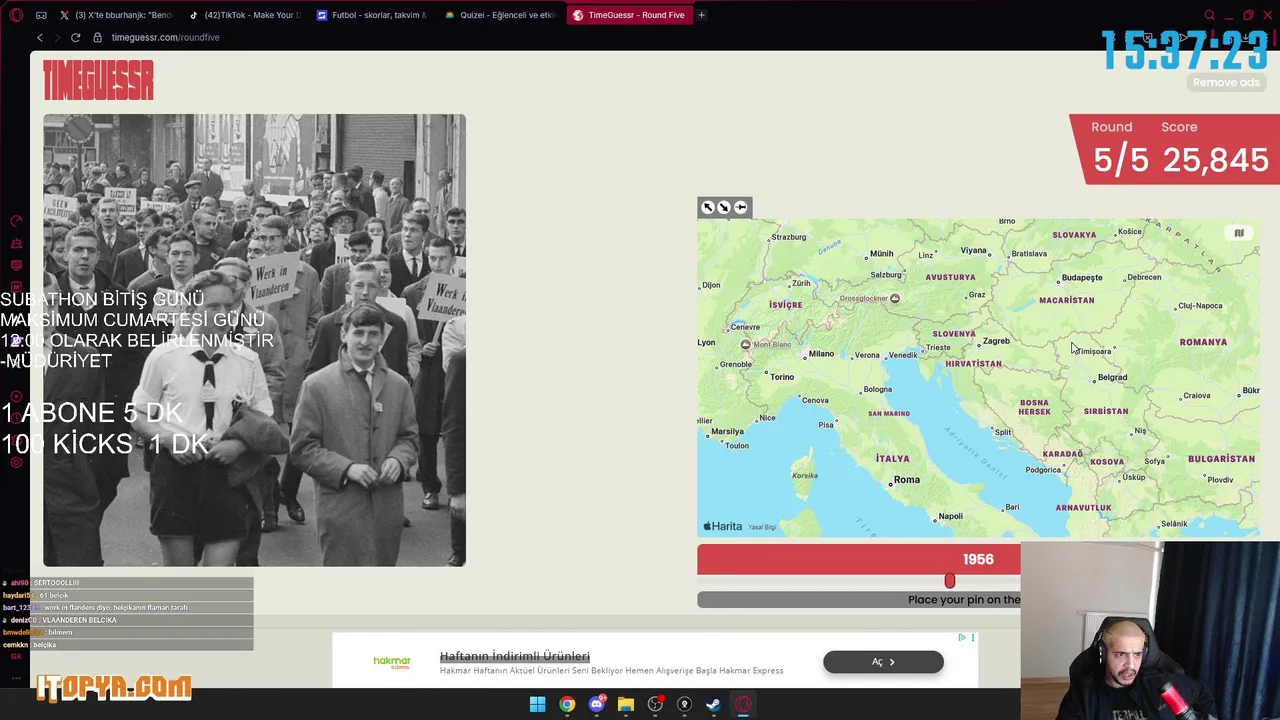Open a new browser tab
Screen dimensions: 1280x720
(x=701, y=15)
